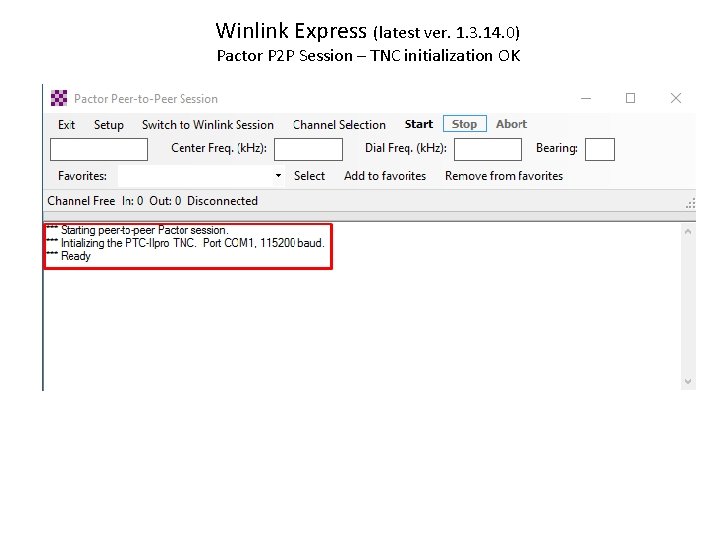Click the 'Ready' log line
The height and width of the screenshot is (540, 720).
pyautogui.click(x=69, y=256)
